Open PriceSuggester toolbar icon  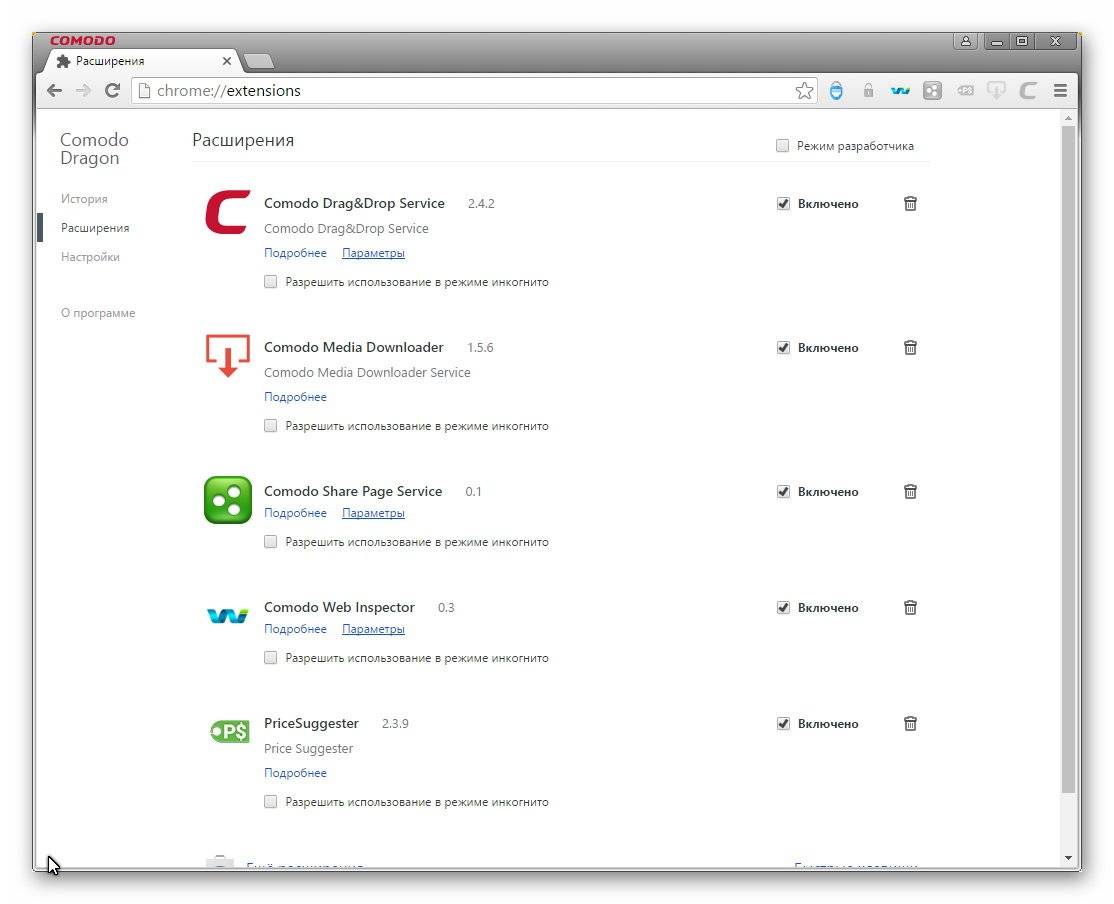[x=965, y=90]
